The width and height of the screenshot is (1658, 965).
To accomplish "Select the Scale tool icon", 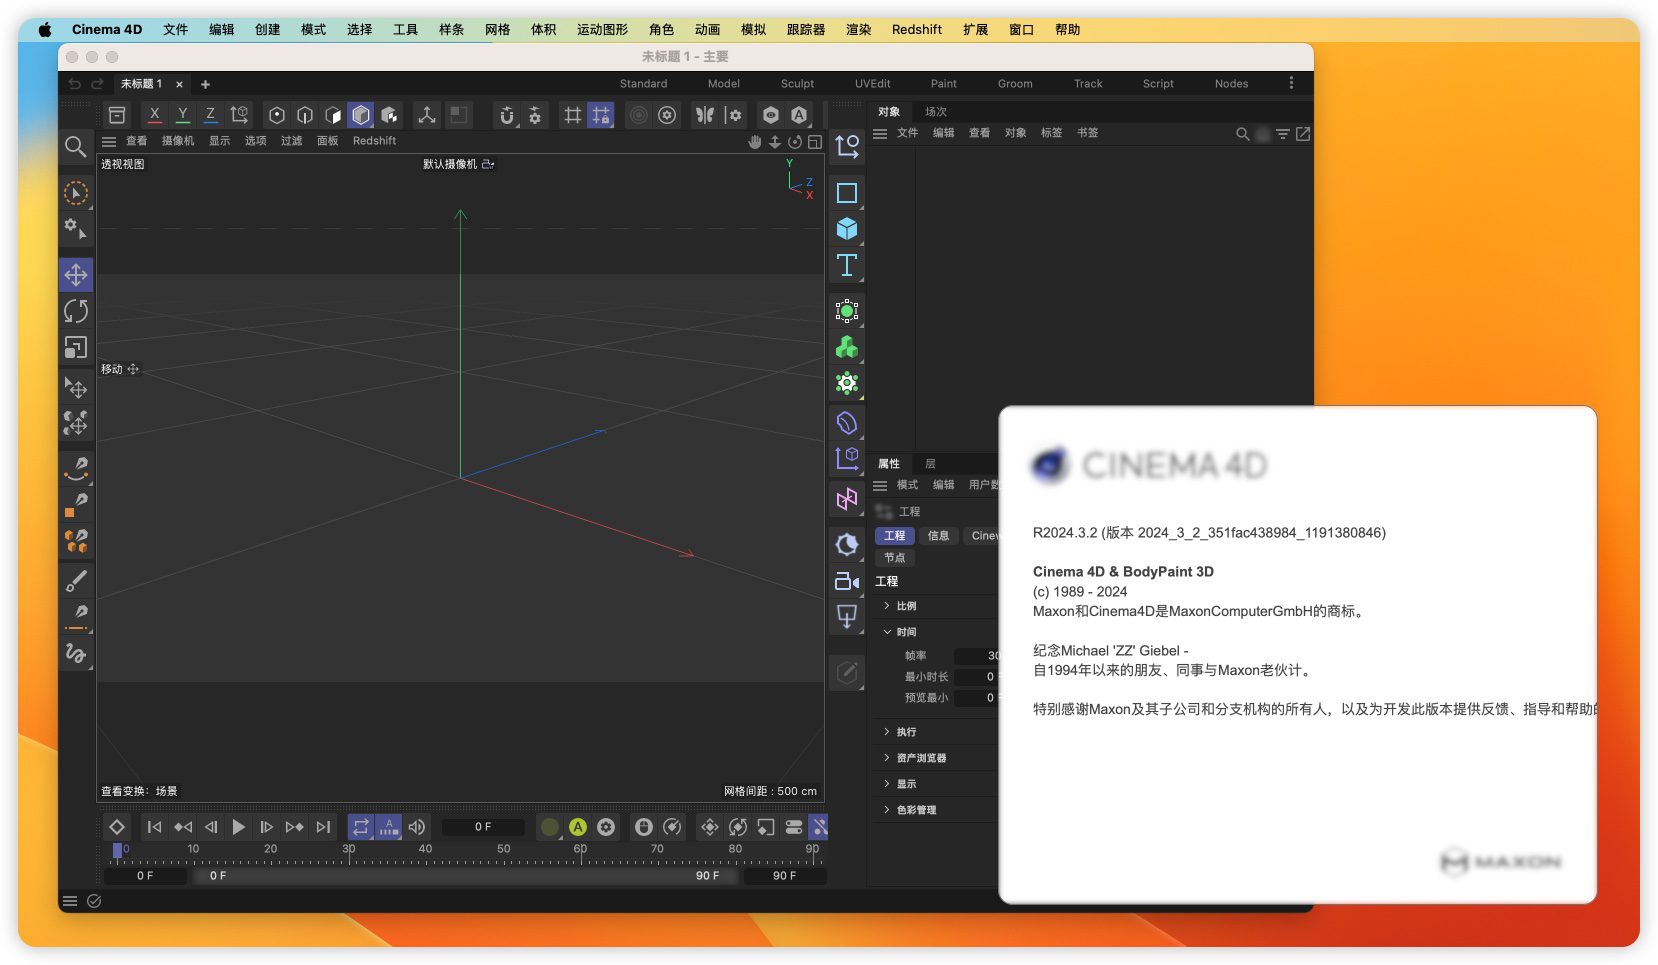I will pyautogui.click(x=76, y=347).
